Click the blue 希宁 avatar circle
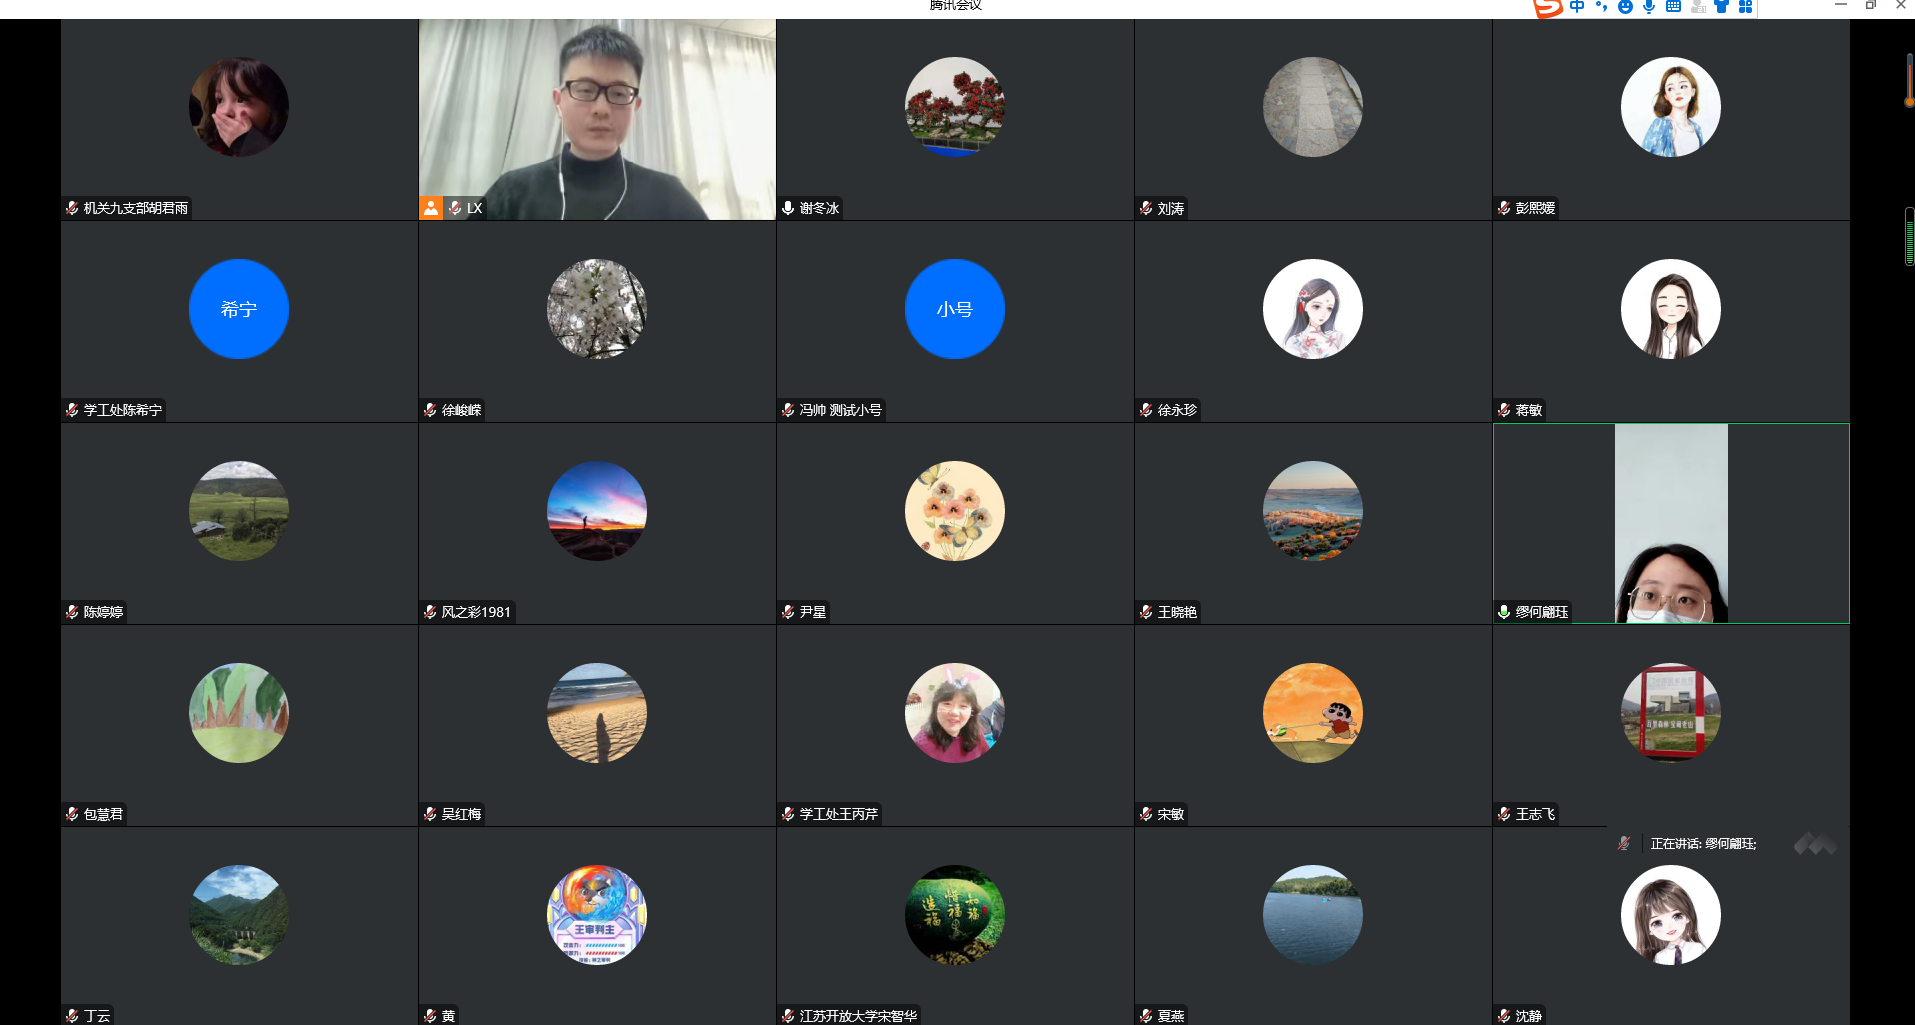Screen dimensions: 1915x1025 coord(239,309)
